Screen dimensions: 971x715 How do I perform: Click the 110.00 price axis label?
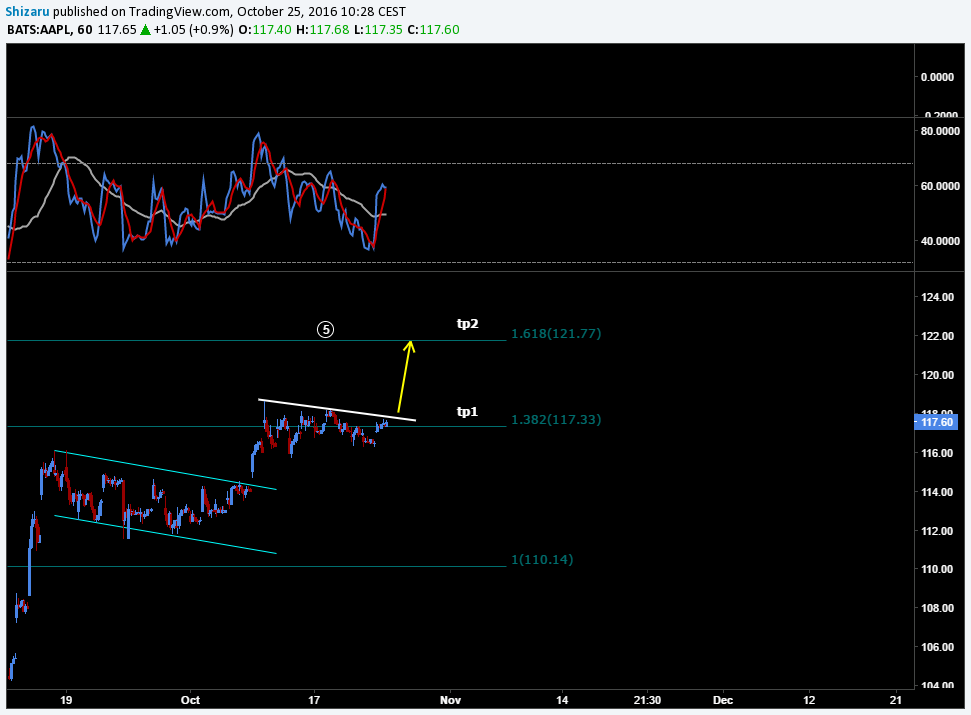pyautogui.click(x=938, y=570)
